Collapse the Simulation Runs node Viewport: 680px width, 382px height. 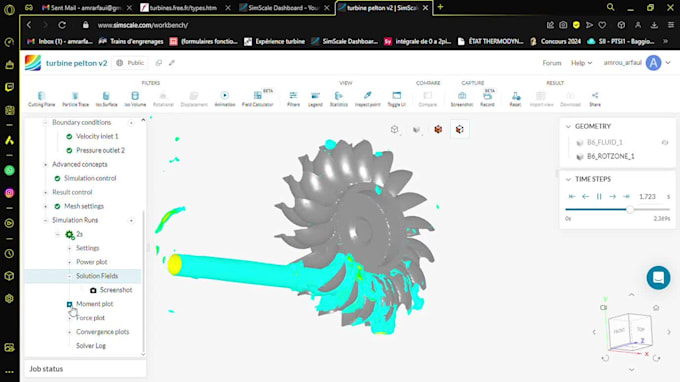tap(45, 220)
